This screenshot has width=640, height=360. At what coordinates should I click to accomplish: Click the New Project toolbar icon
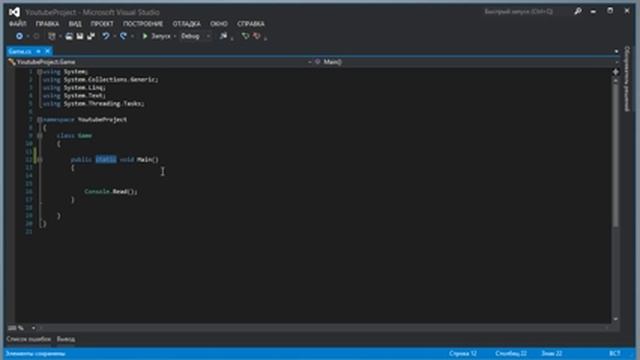click(52, 36)
